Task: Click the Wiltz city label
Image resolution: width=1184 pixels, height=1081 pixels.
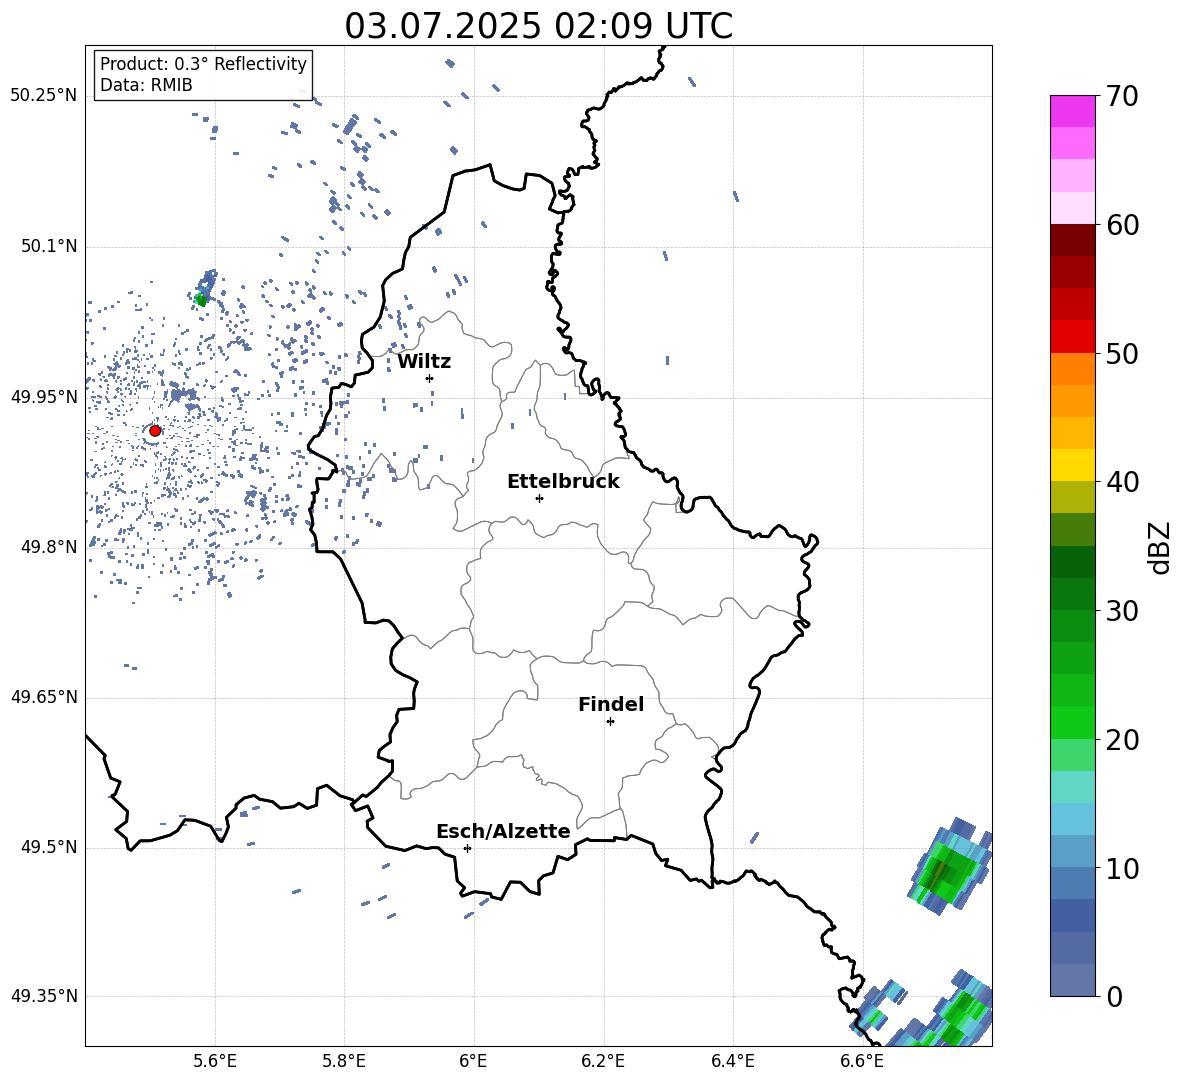Action: tap(424, 362)
